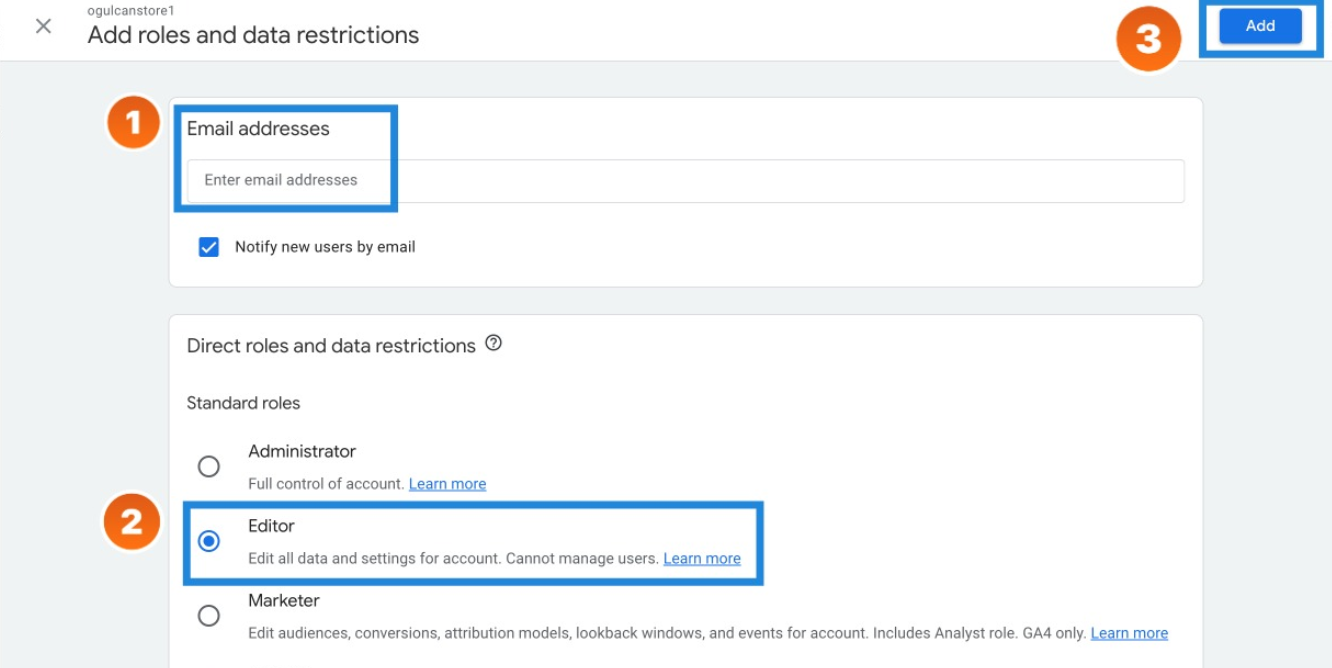Image resolution: width=1332 pixels, height=668 pixels.
Task: Select the Administrator radio button
Action: tap(209, 466)
